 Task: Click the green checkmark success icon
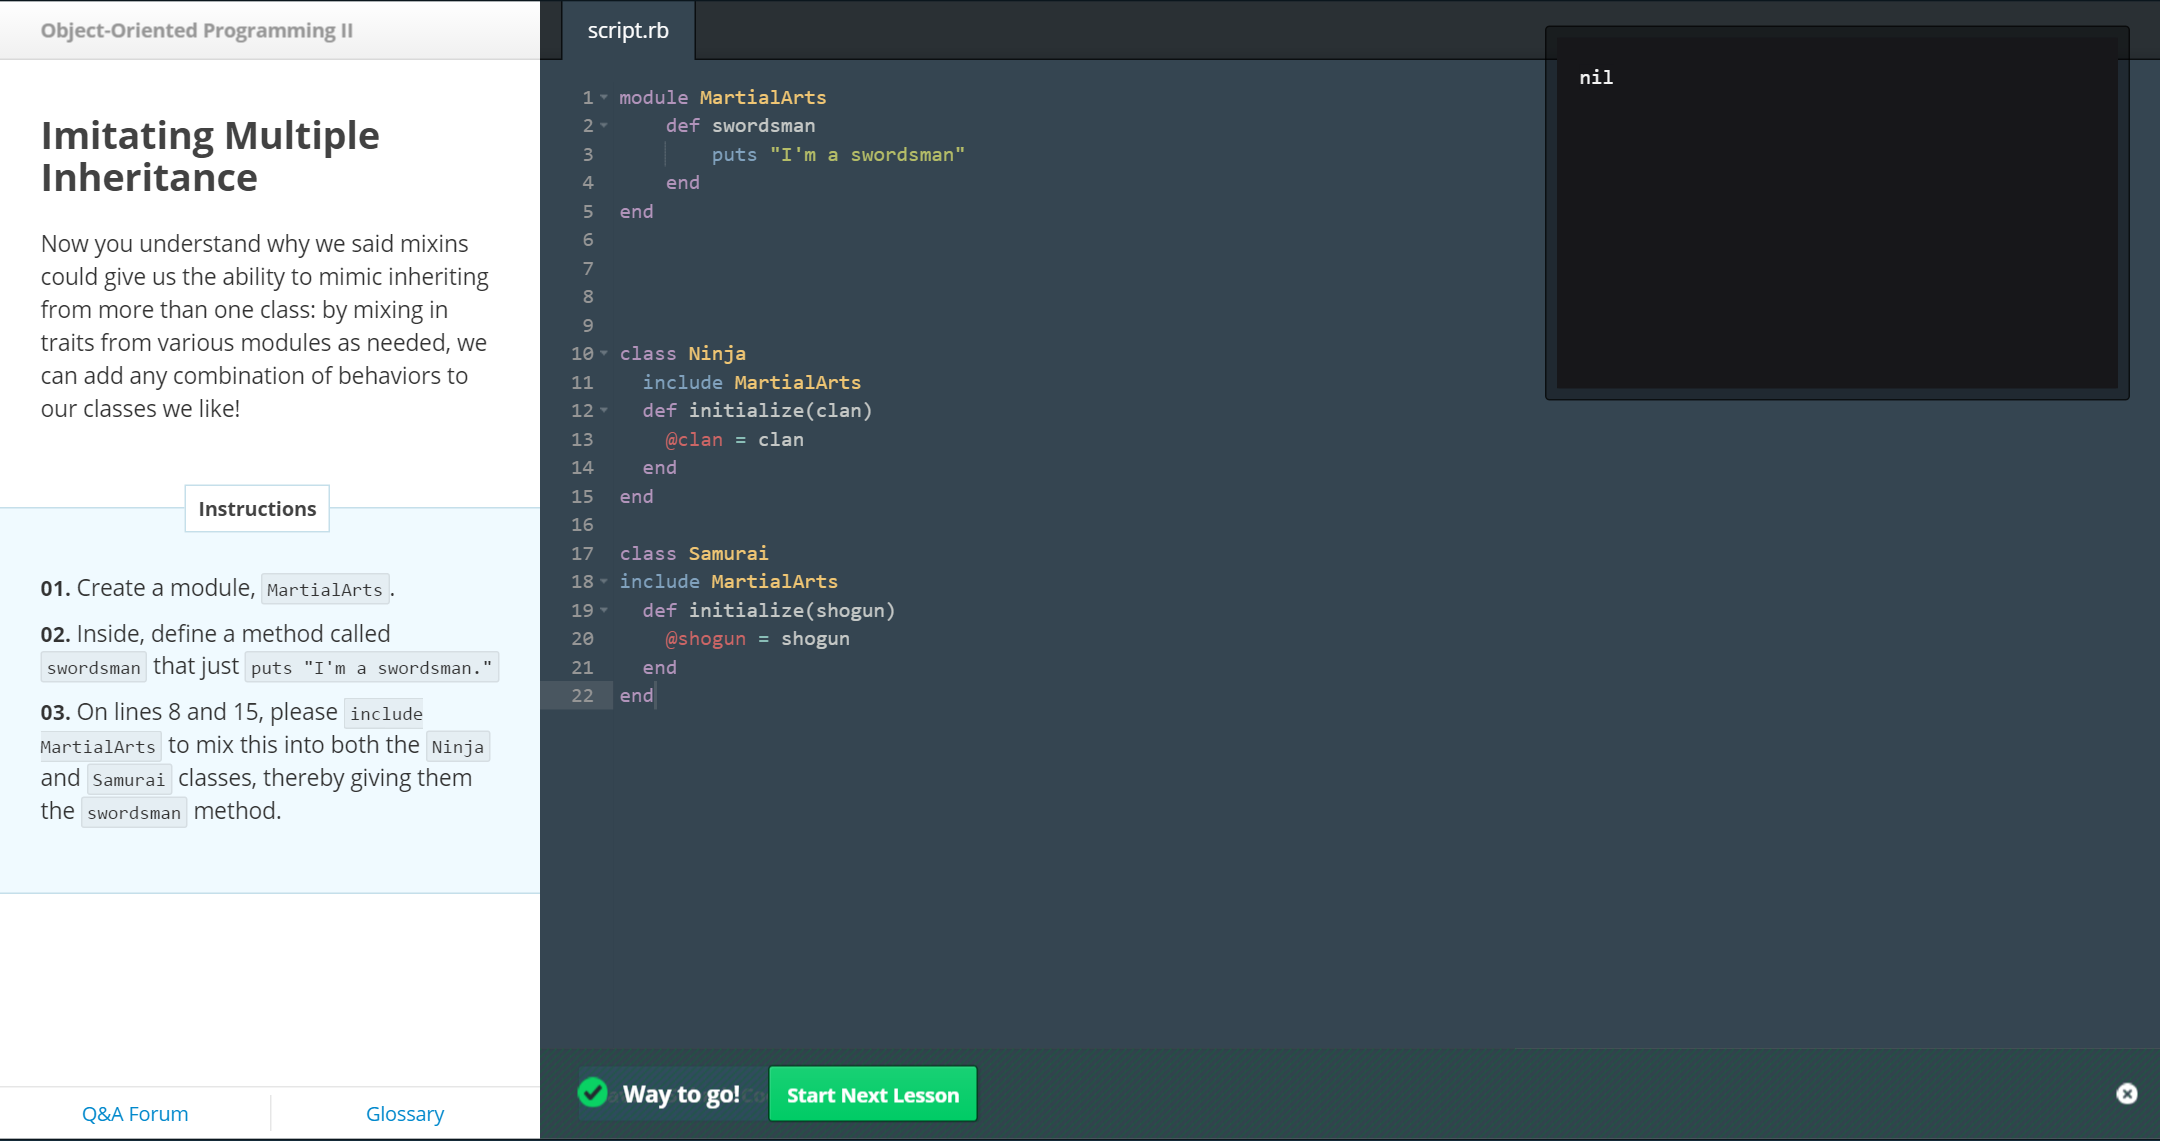click(x=593, y=1093)
